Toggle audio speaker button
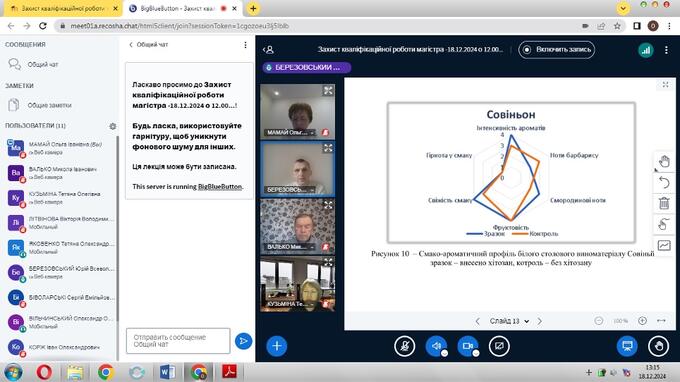 pyautogui.click(x=436, y=346)
